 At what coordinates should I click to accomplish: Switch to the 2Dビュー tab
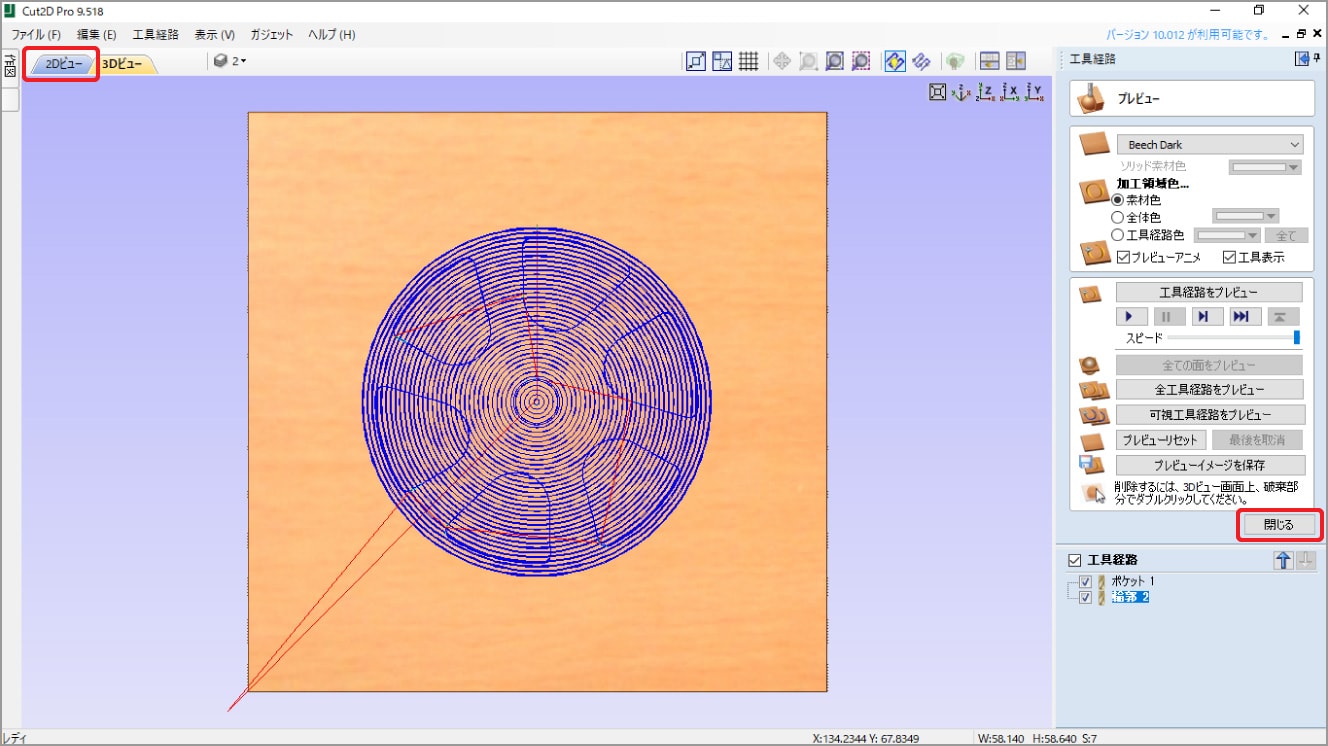[x=62, y=64]
